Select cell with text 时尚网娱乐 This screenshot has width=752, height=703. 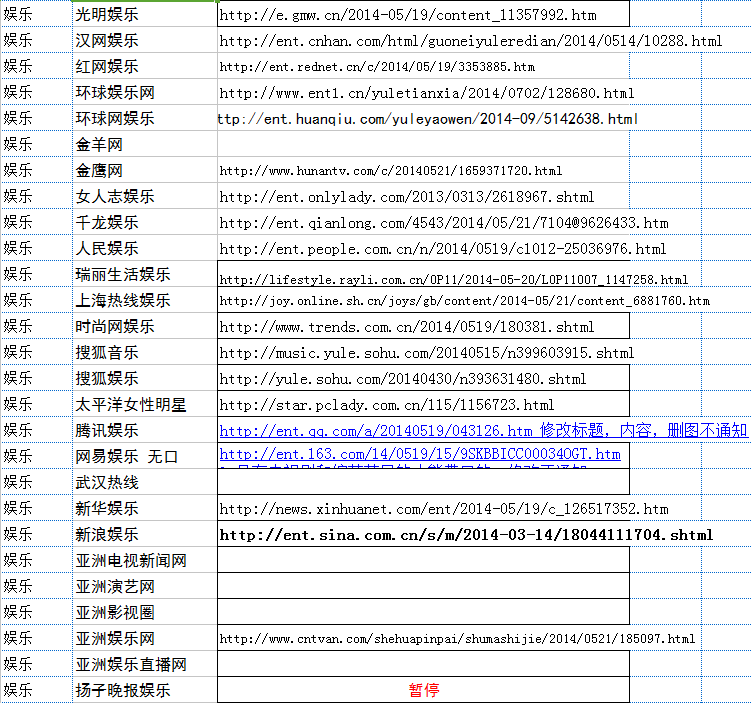click(145, 326)
